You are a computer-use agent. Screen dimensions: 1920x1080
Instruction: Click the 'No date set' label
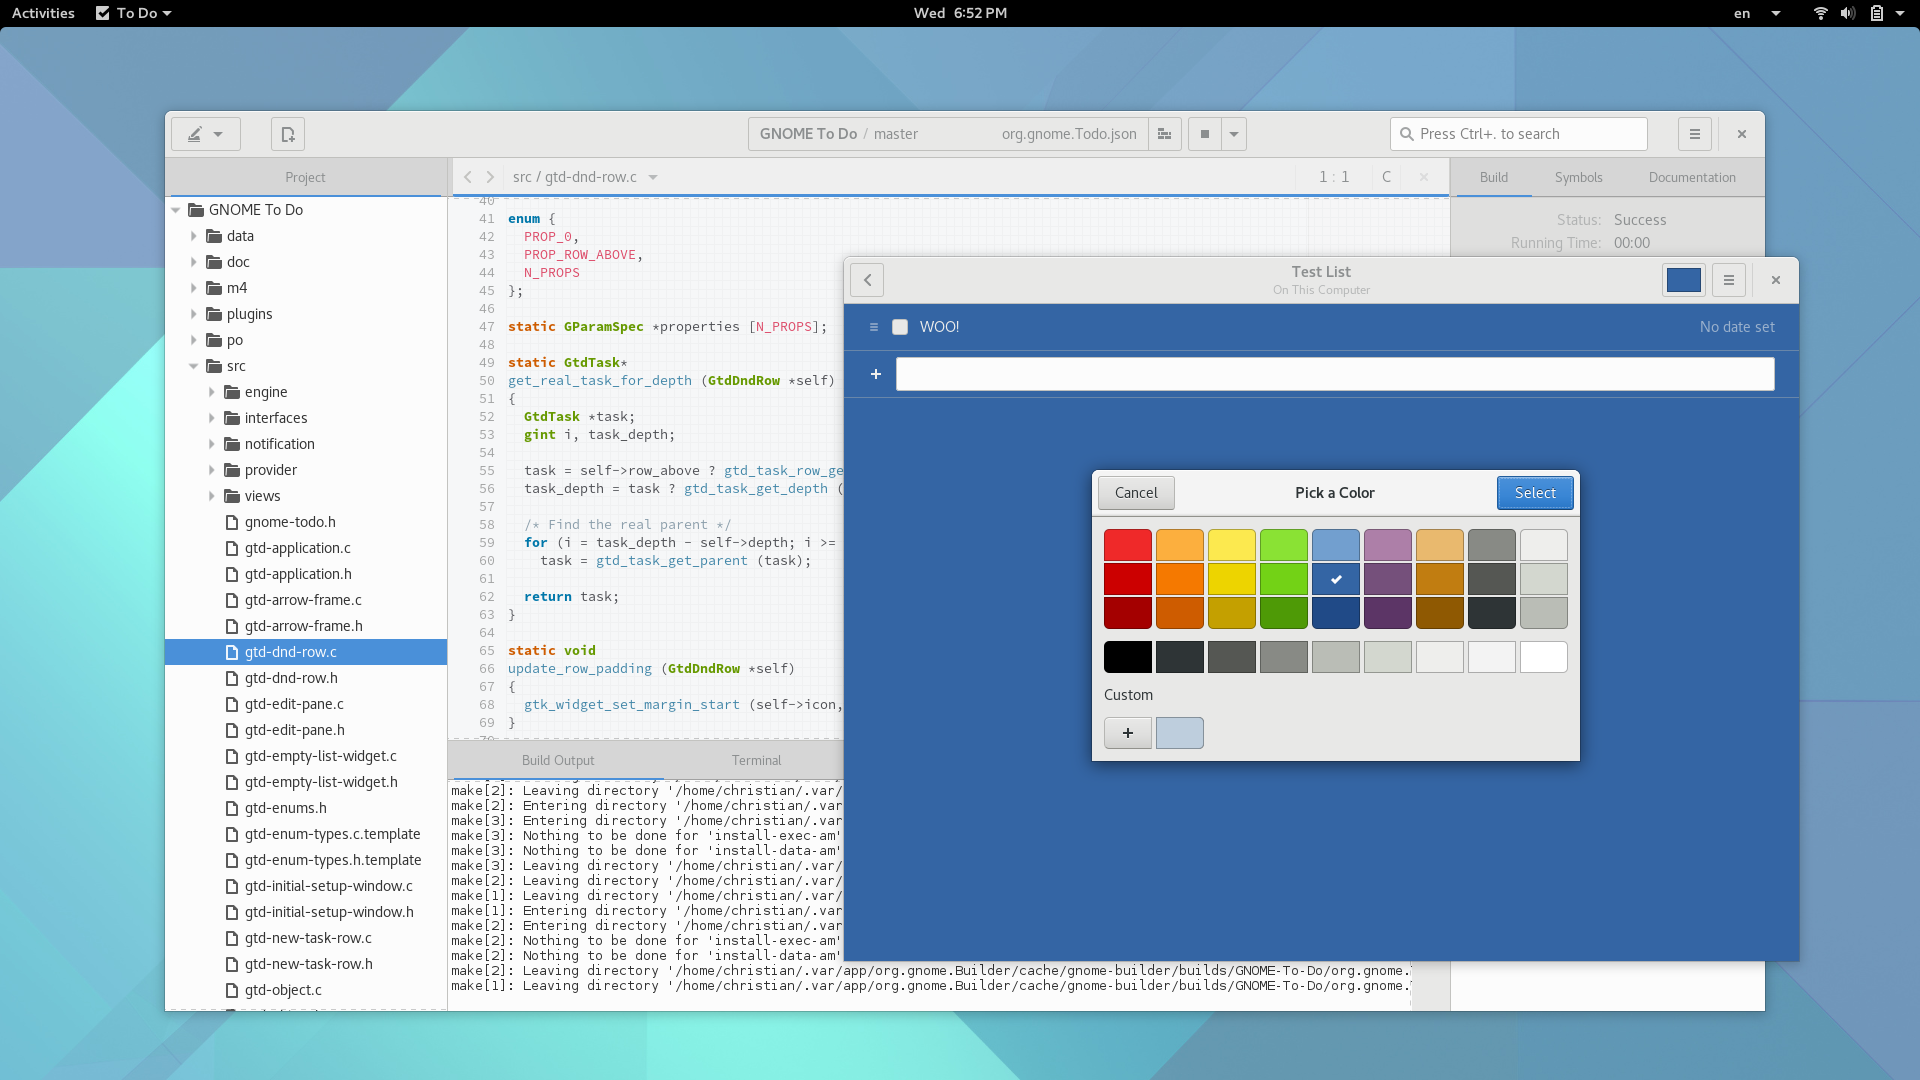coord(1737,327)
